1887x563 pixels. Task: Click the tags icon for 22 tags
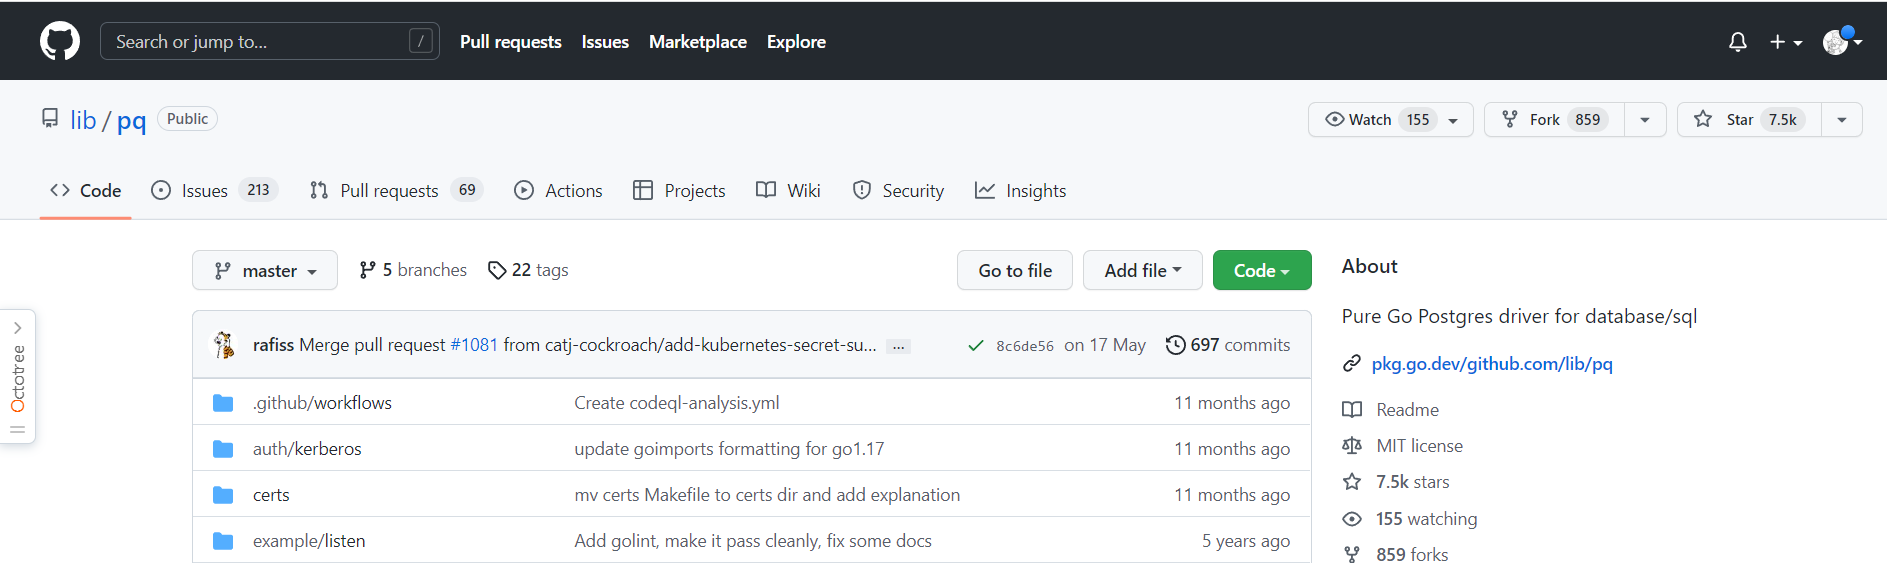coord(496,270)
